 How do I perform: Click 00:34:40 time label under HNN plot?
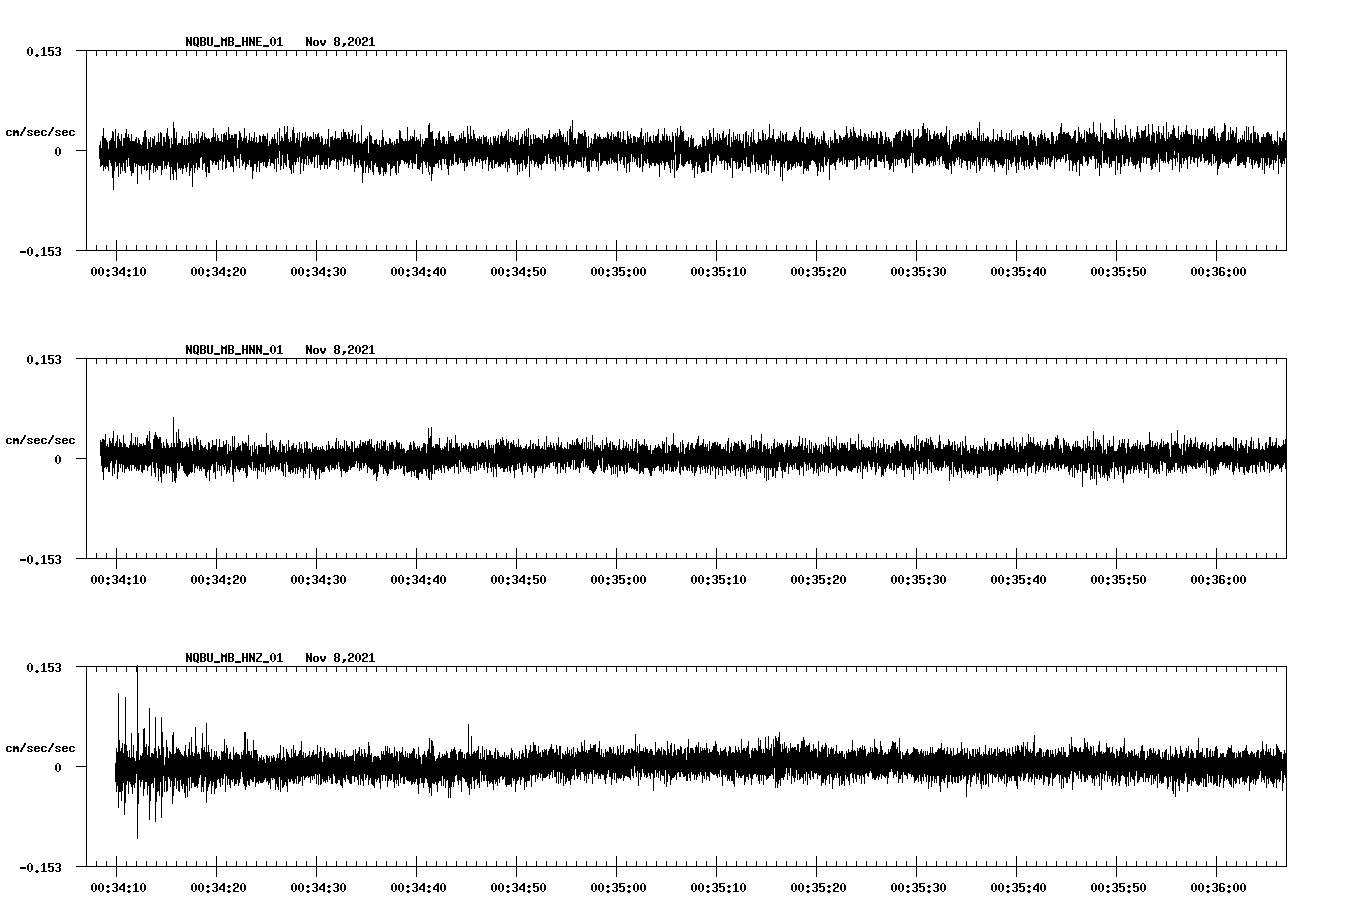[x=418, y=580]
